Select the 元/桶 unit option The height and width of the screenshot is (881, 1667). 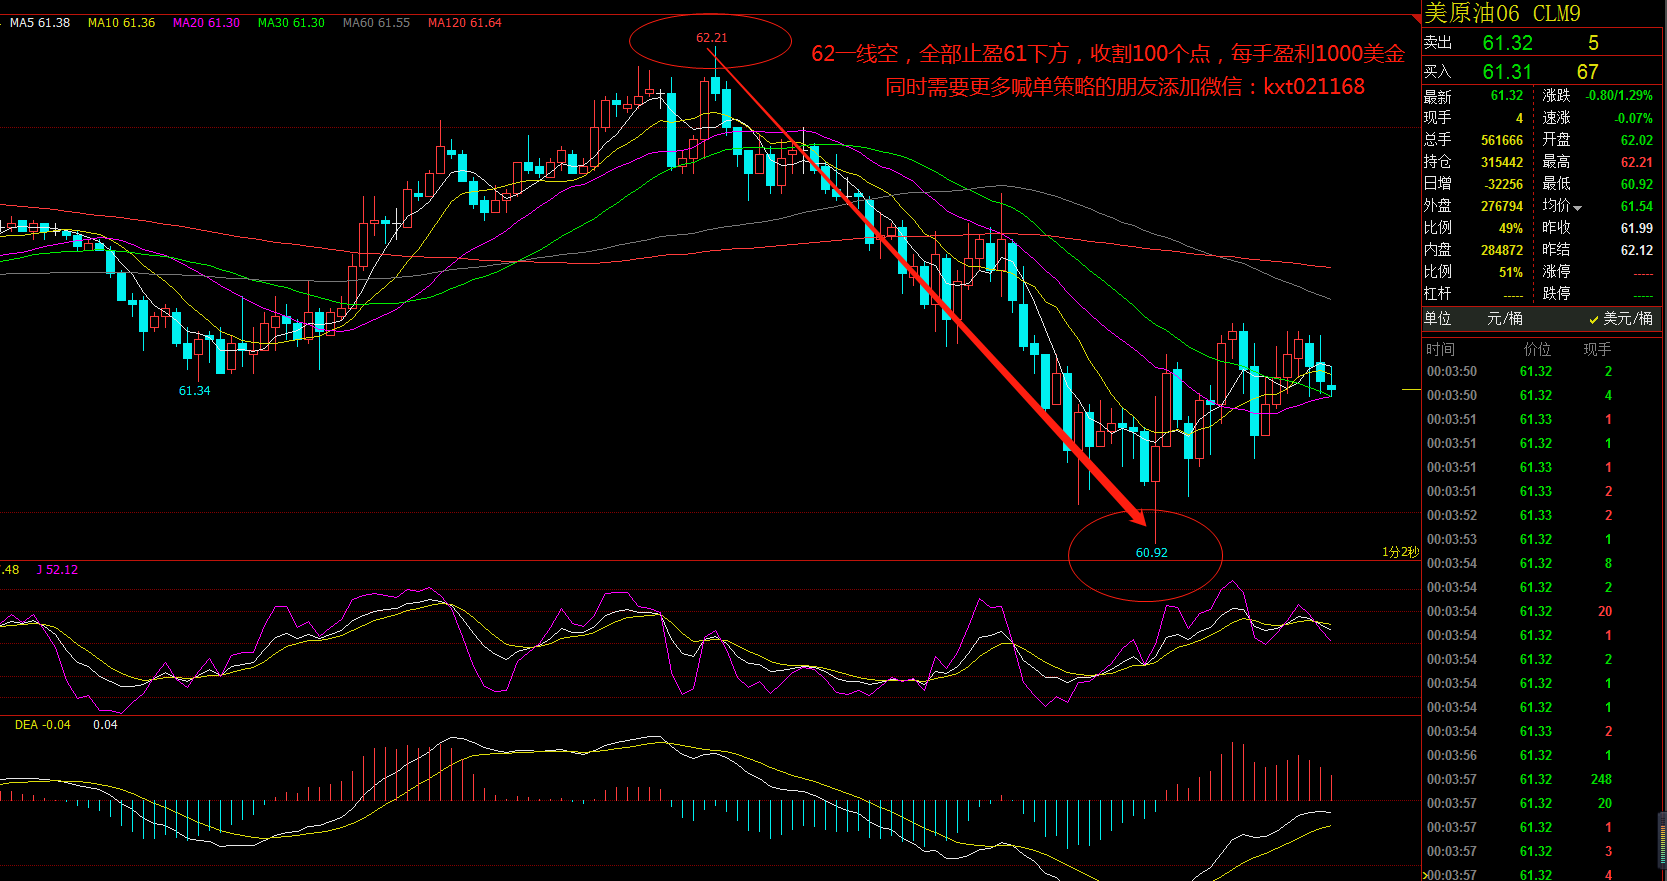(x=1504, y=318)
